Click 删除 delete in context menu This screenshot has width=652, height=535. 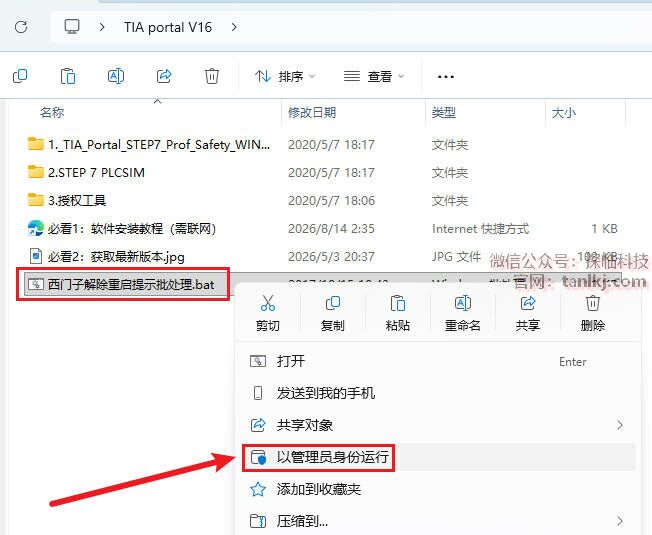point(593,313)
